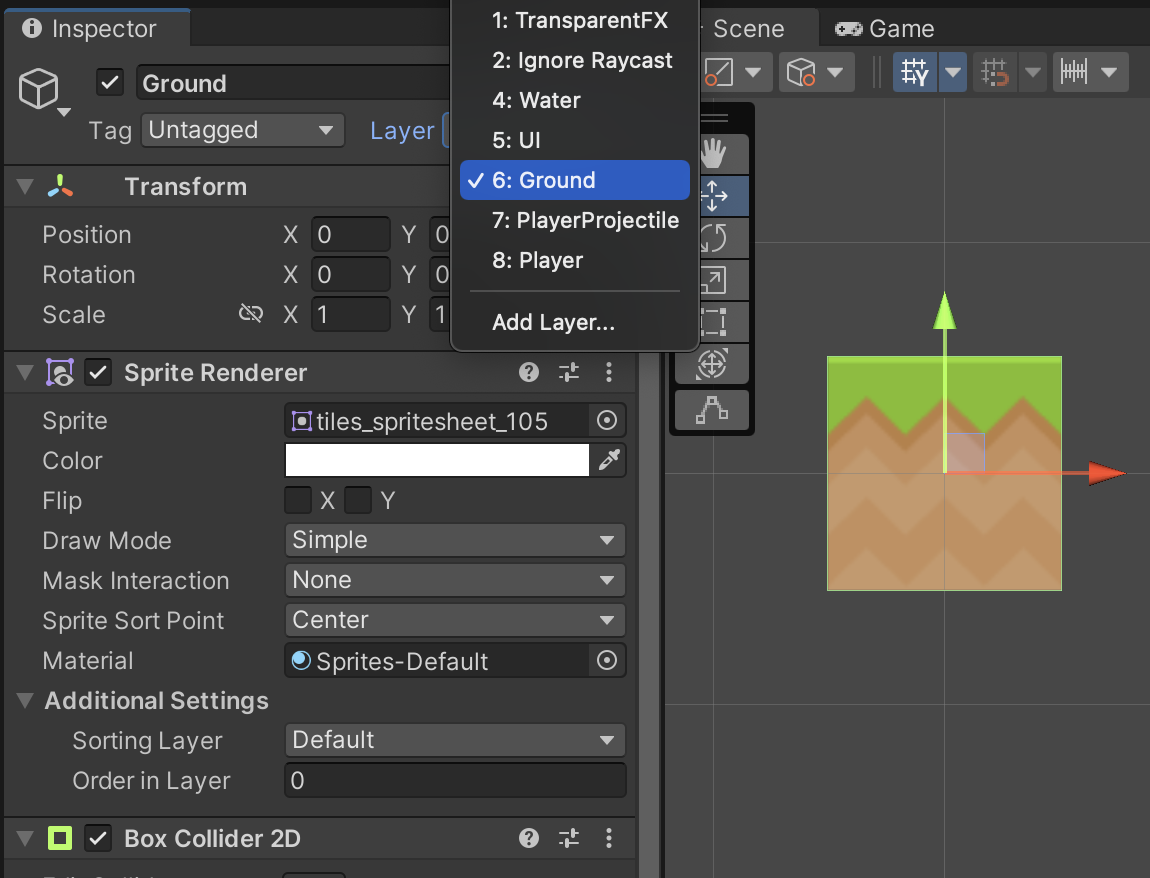
Task: Switch to the Game tab
Action: point(885,29)
